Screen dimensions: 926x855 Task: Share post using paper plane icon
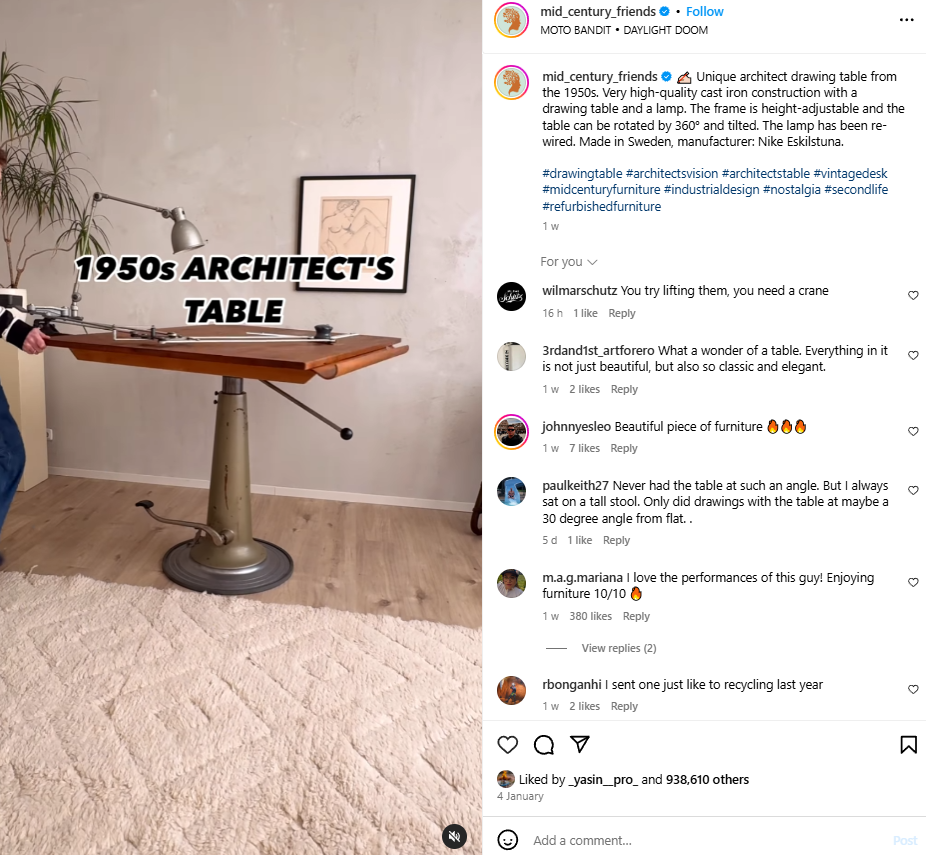(x=579, y=744)
